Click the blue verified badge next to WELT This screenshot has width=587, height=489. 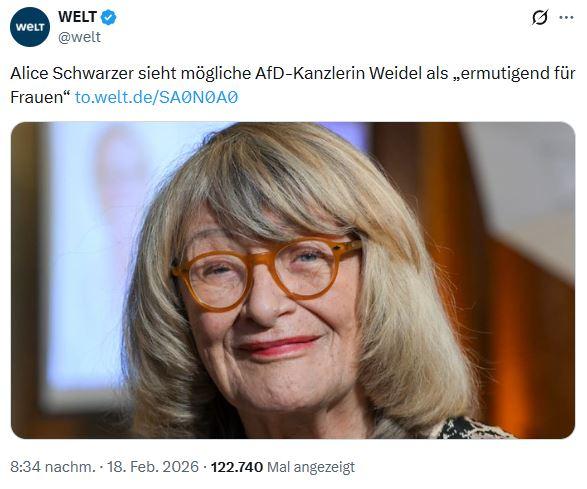109,17
